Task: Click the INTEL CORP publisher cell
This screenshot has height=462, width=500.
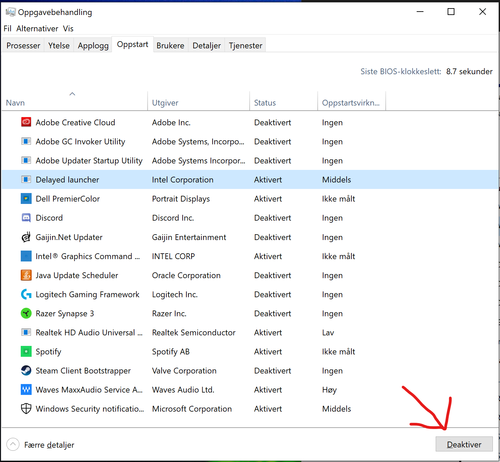Action: coord(173,256)
